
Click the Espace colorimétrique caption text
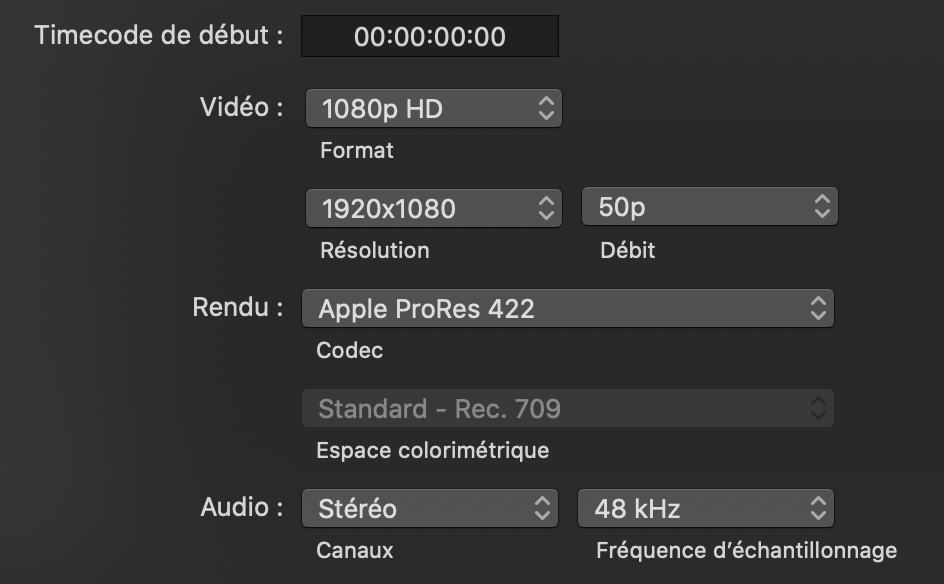(432, 450)
